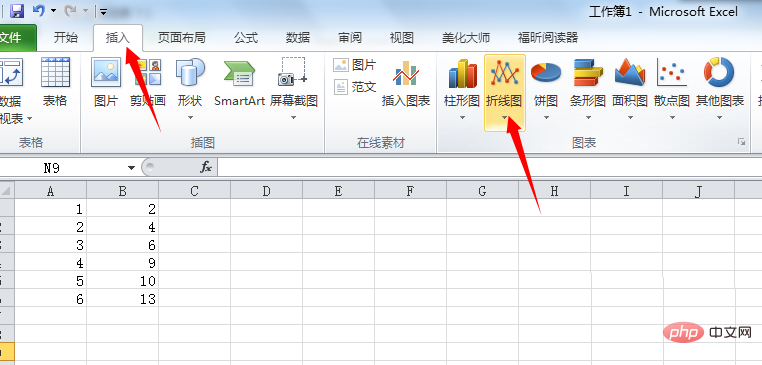Expand the 其他图表 dropdown arrow
The width and height of the screenshot is (762, 365).
(x=720, y=118)
